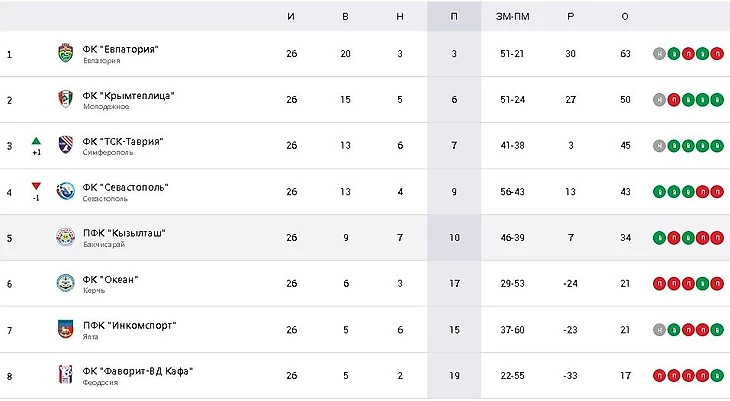This screenshot has width=730, height=401.
Task: Open the ФК "Океан" team link
Action: coord(110,279)
